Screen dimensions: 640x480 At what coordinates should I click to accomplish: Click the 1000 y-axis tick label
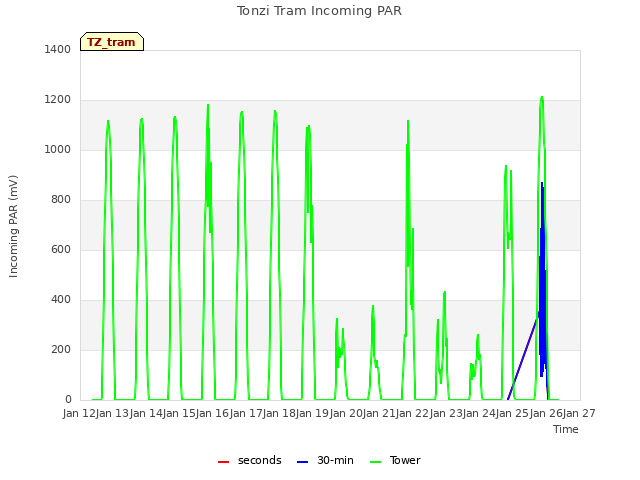pyautogui.click(x=58, y=149)
